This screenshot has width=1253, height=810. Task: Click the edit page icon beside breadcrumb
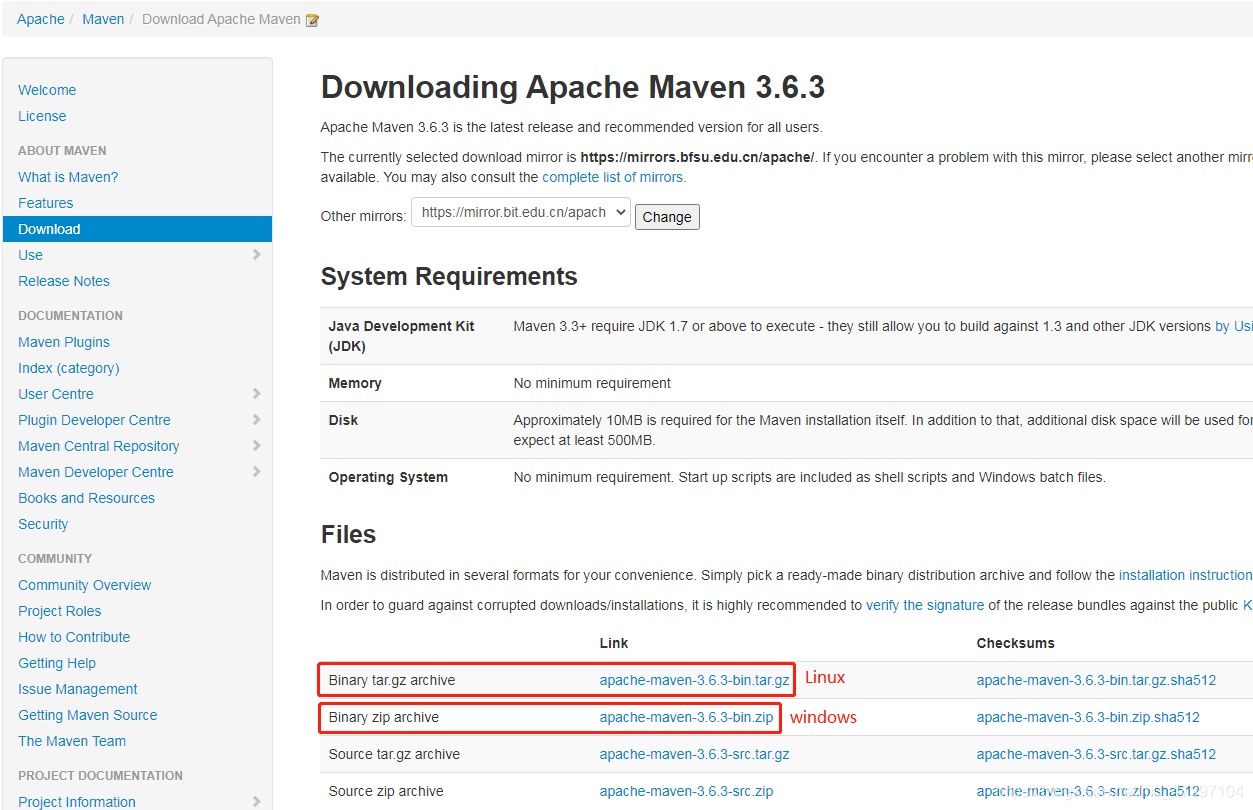tap(312, 20)
